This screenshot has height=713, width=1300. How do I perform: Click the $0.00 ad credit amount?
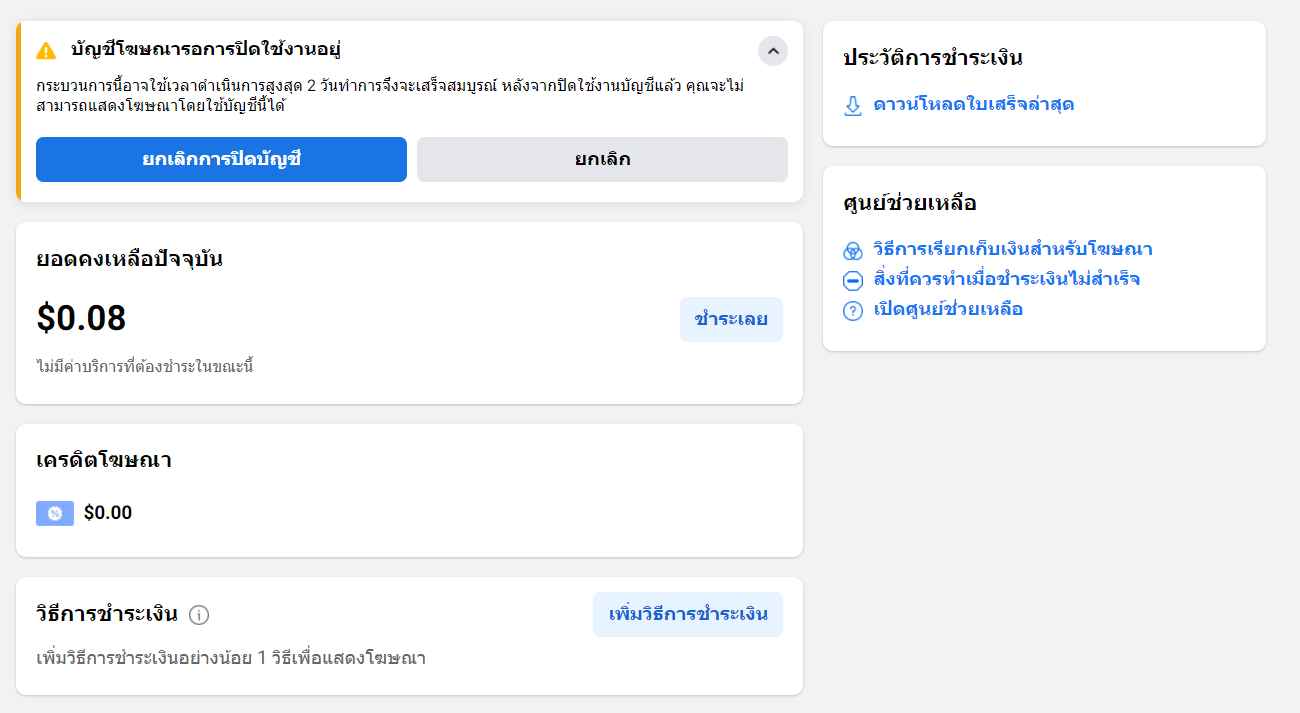(108, 513)
